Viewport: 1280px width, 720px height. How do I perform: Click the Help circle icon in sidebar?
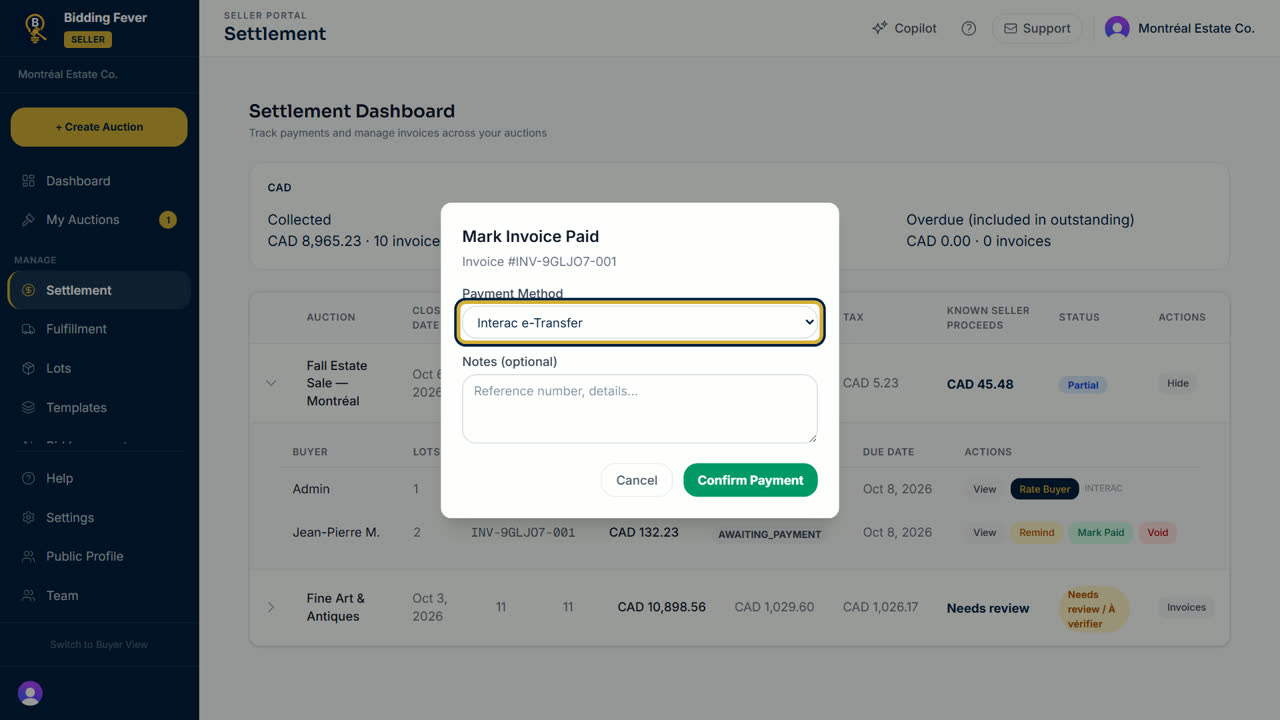tap(28, 479)
